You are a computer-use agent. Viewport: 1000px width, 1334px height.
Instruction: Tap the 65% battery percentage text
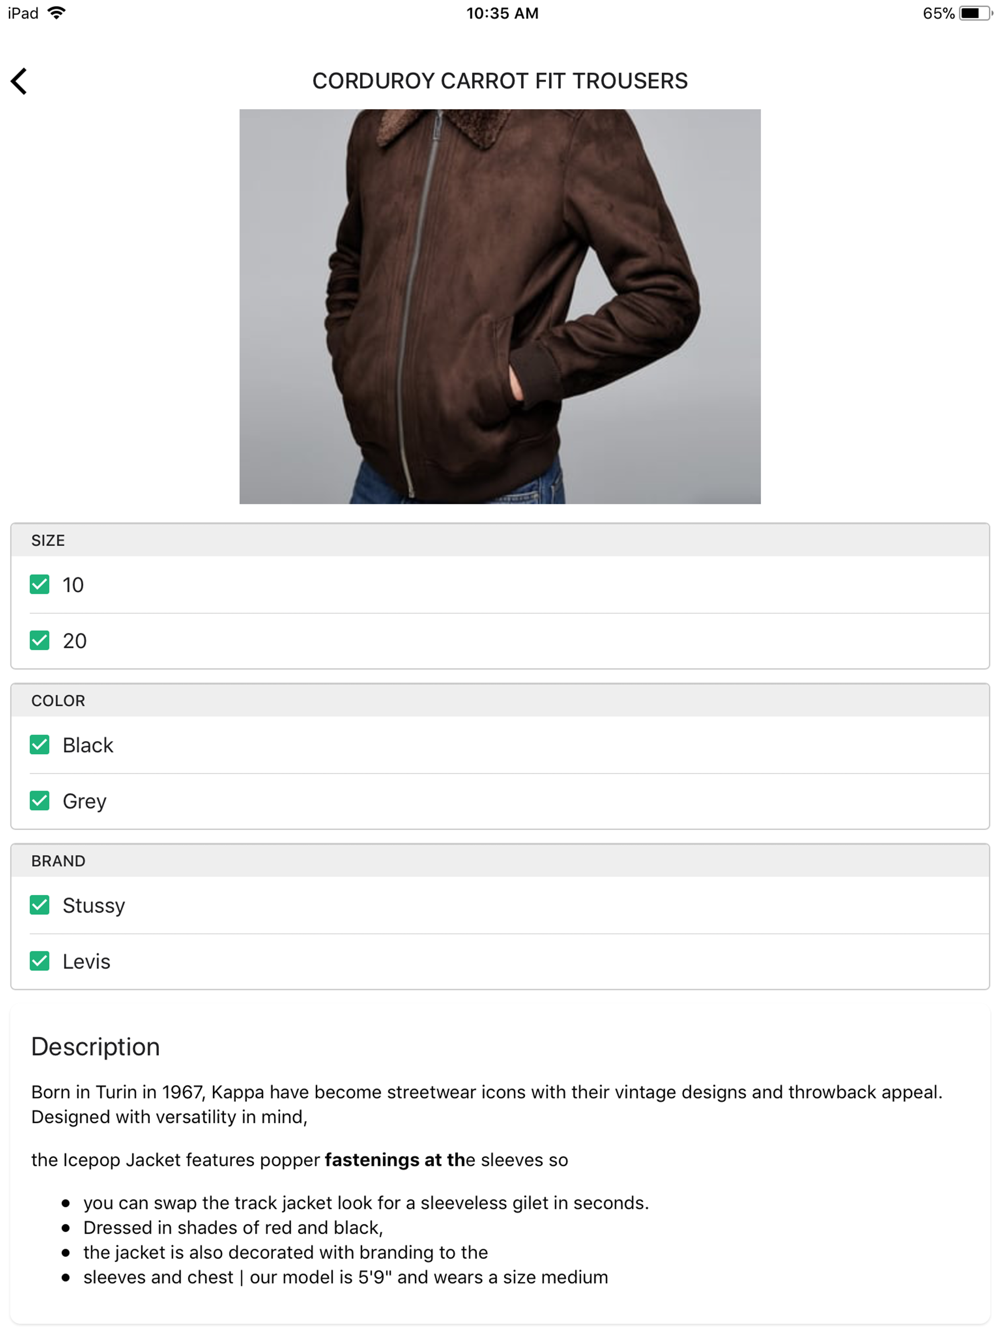938,13
